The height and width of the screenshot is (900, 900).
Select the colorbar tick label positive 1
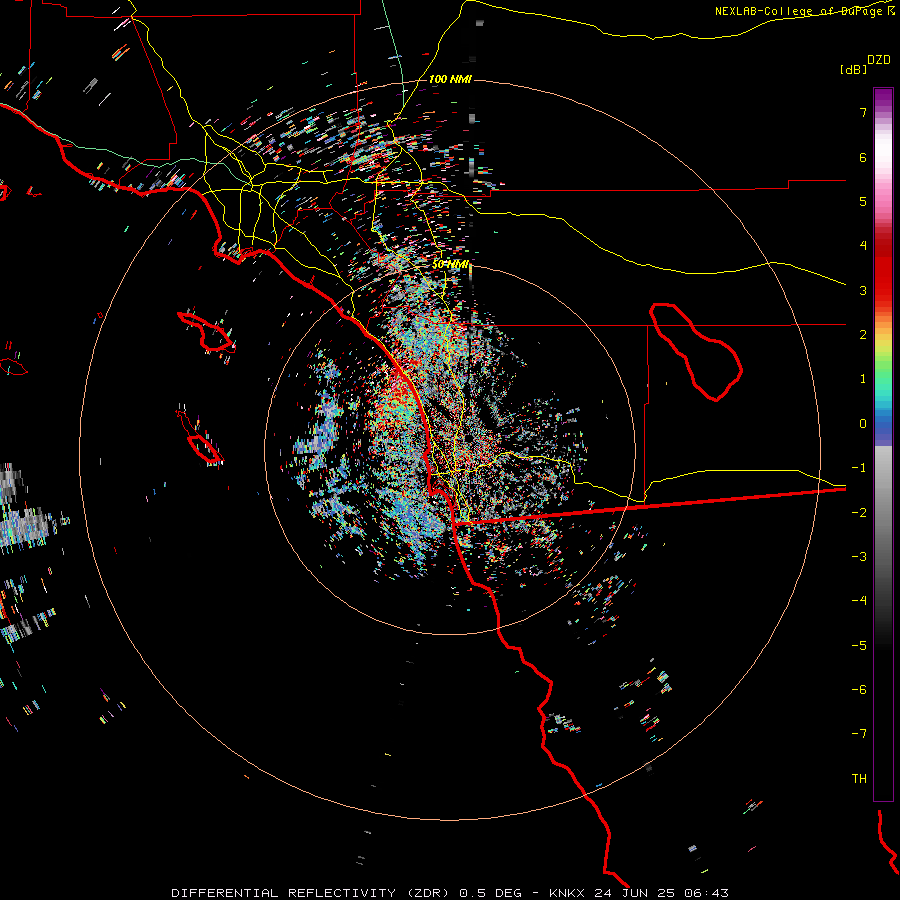click(863, 379)
